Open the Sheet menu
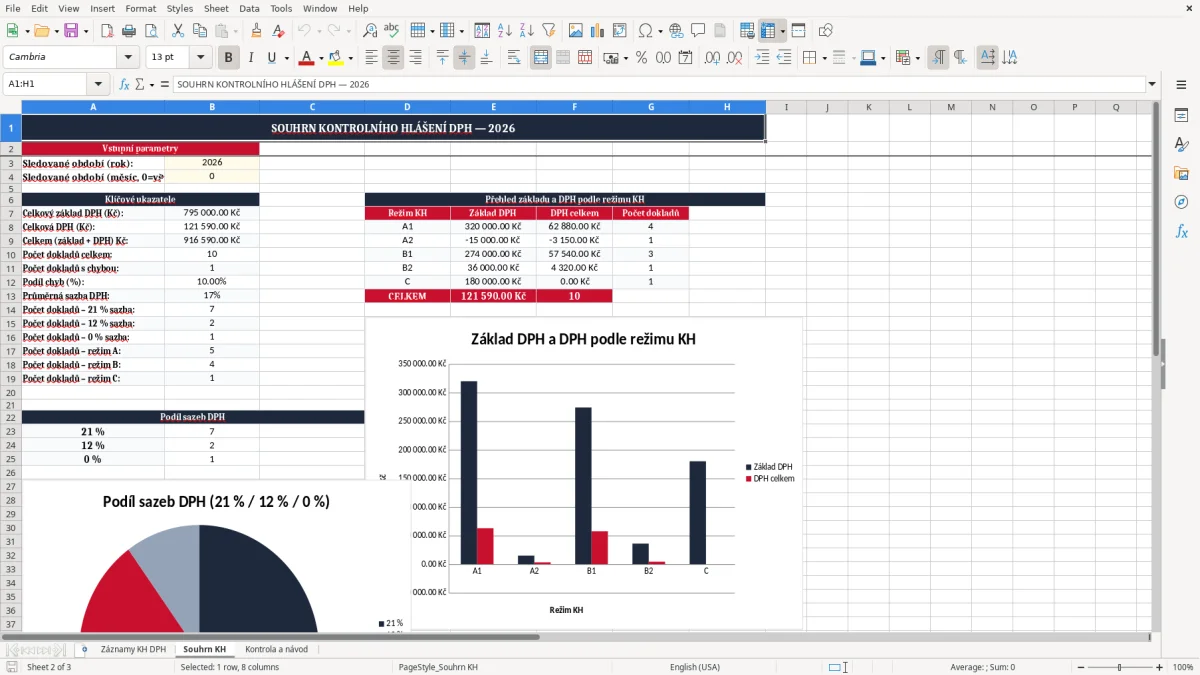1200x675 pixels. tap(216, 8)
